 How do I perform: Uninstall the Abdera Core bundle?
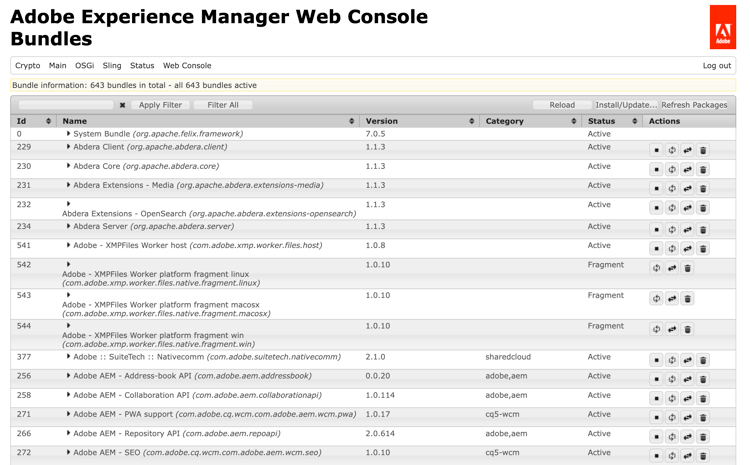click(703, 169)
